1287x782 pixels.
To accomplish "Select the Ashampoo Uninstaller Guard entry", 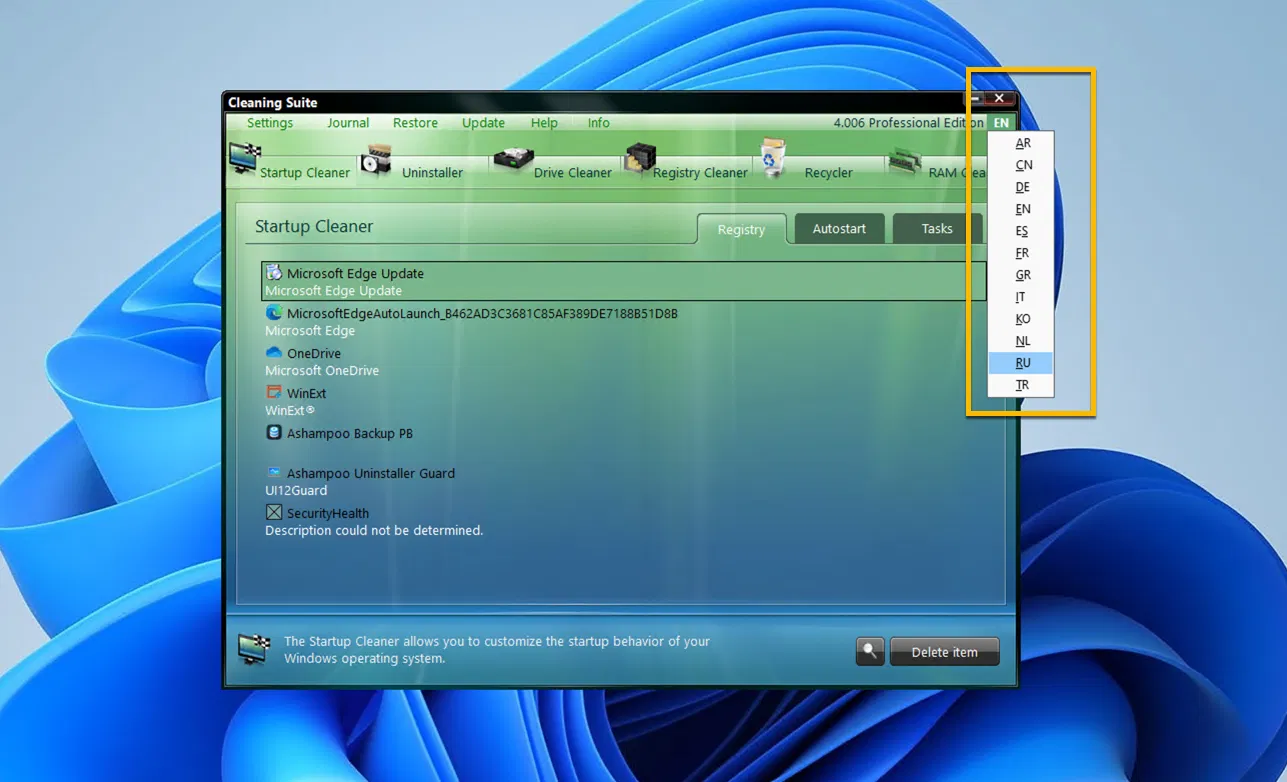I will (624, 482).
